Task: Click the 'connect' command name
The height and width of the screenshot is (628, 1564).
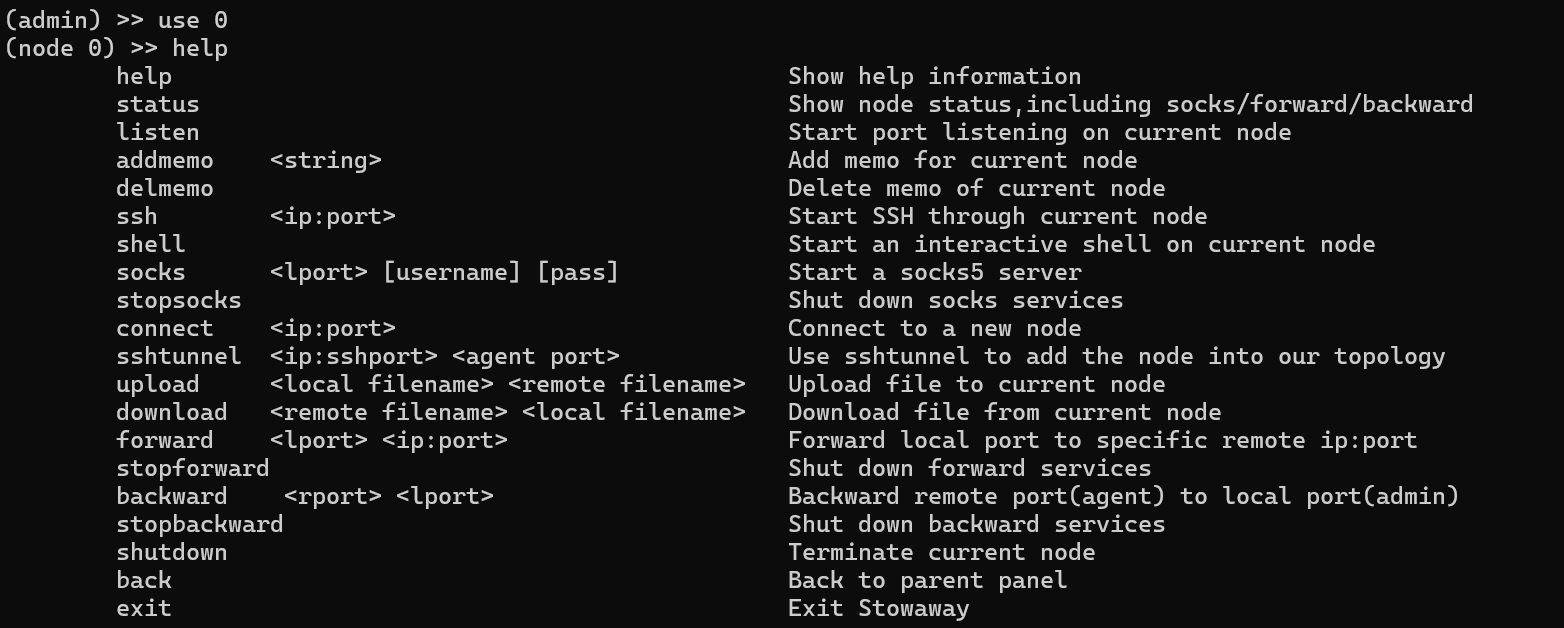Action: click(x=165, y=328)
